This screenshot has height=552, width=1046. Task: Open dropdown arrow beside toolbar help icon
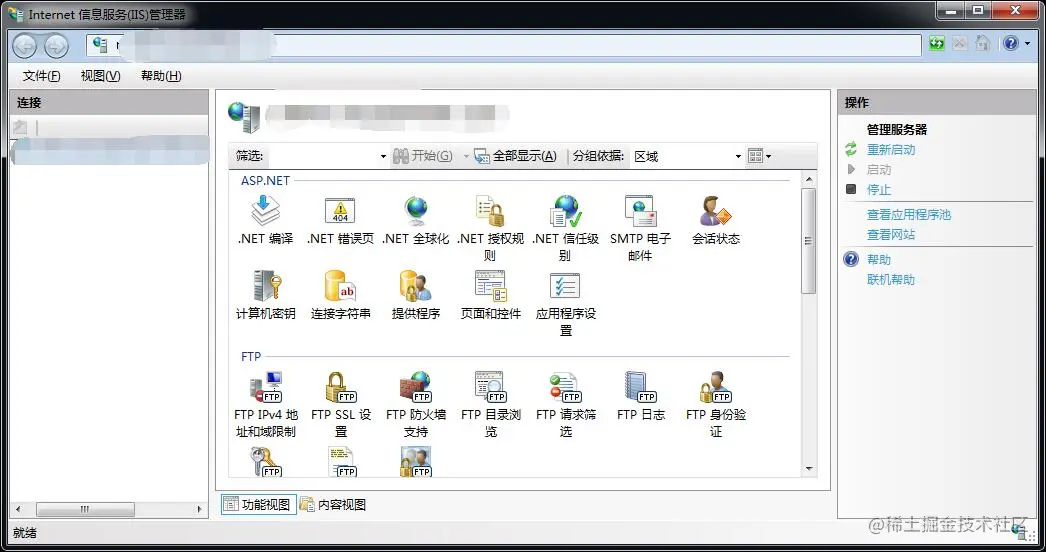coord(1027,43)
